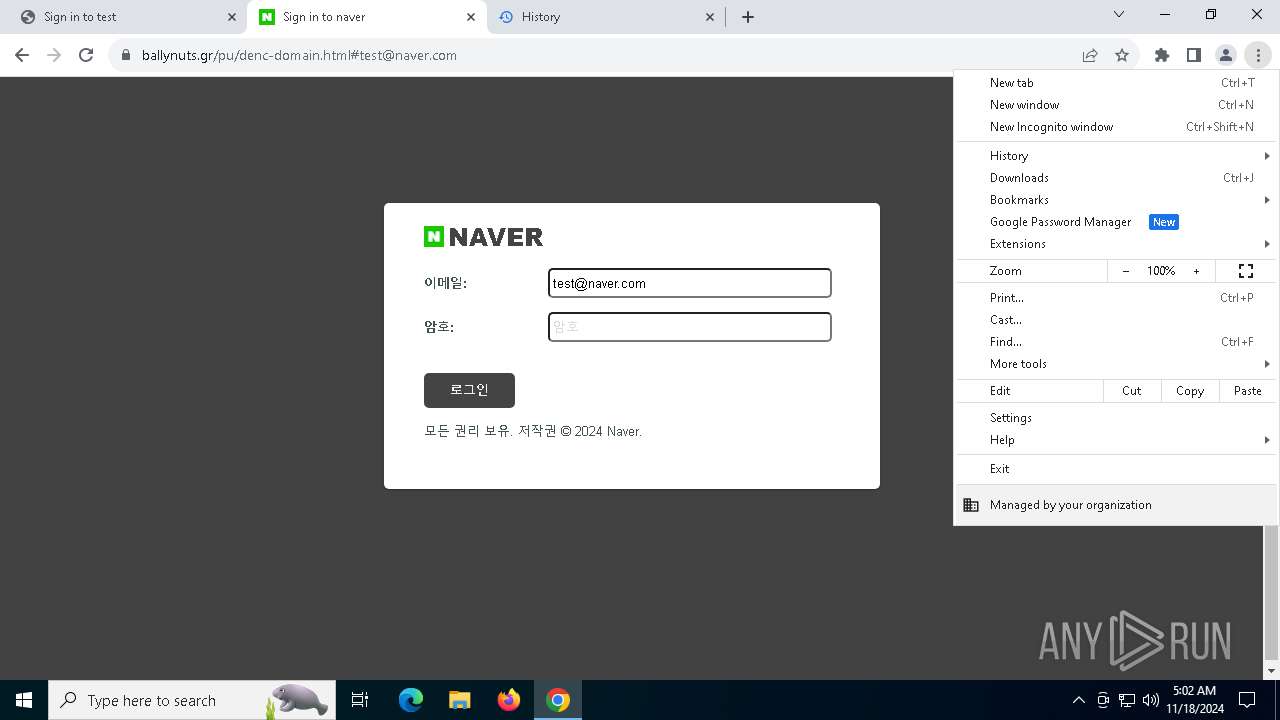Open a new tab with plus icon
The width and height of the screenshot is (1280, 720).
tap(748, 17)
